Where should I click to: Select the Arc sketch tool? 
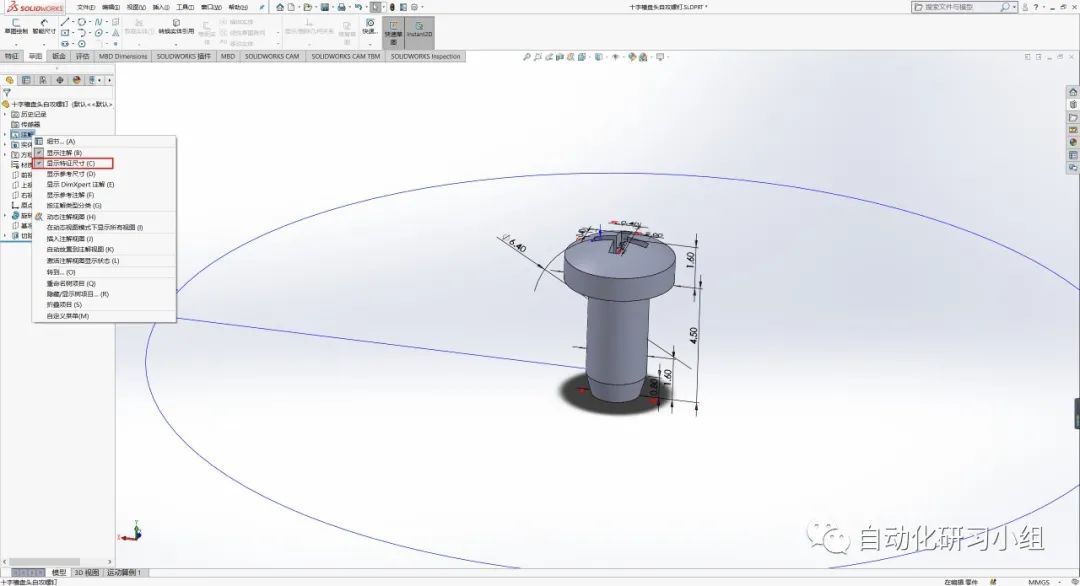82,33
